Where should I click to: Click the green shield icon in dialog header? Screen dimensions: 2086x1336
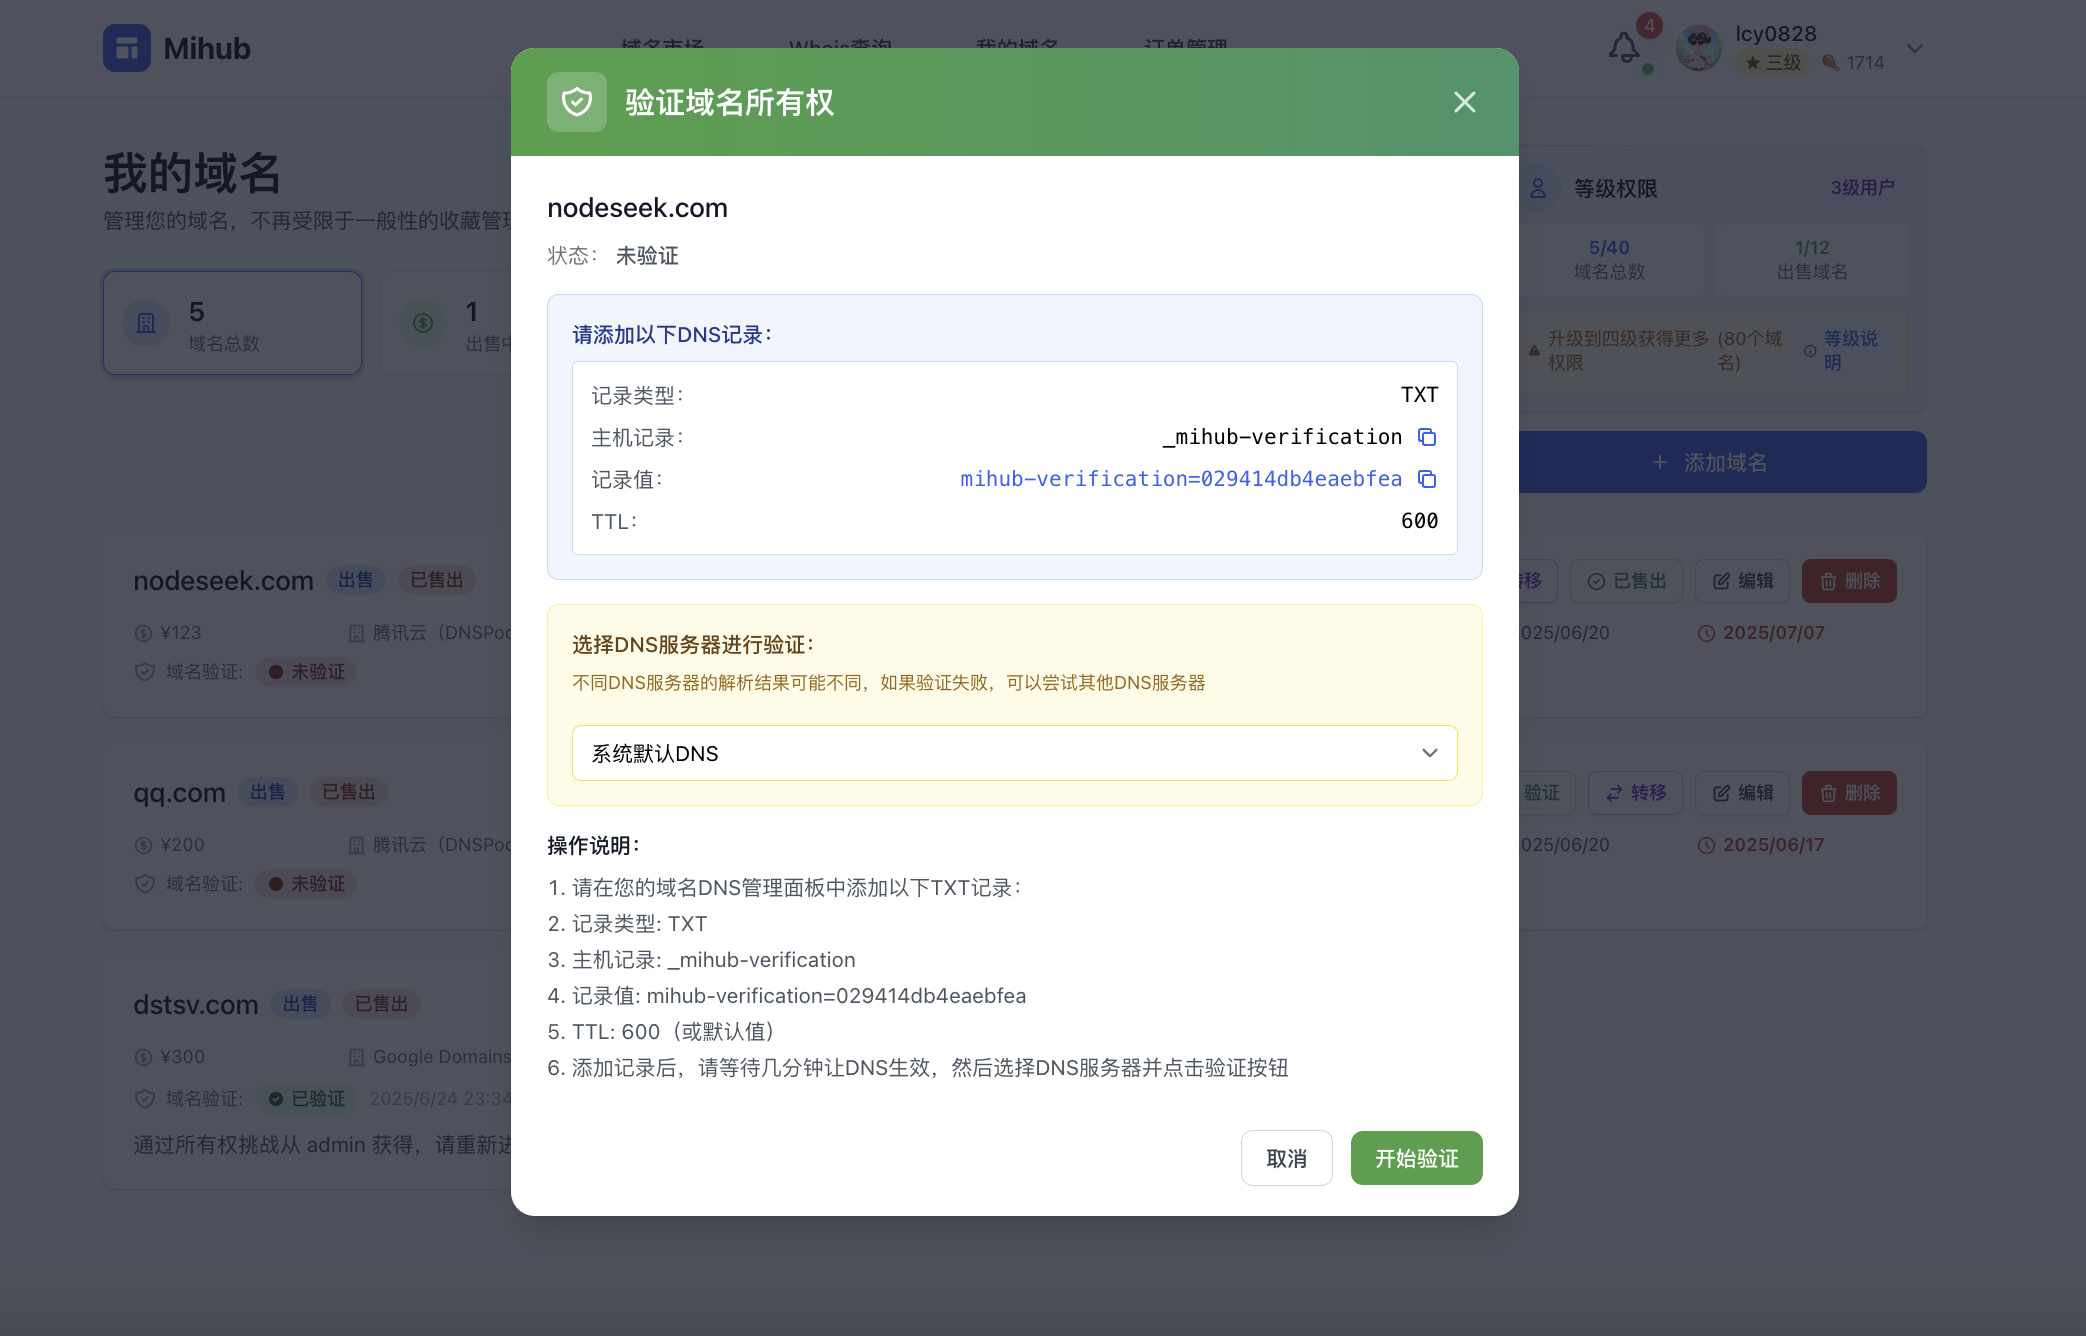(x=577, y=102)
